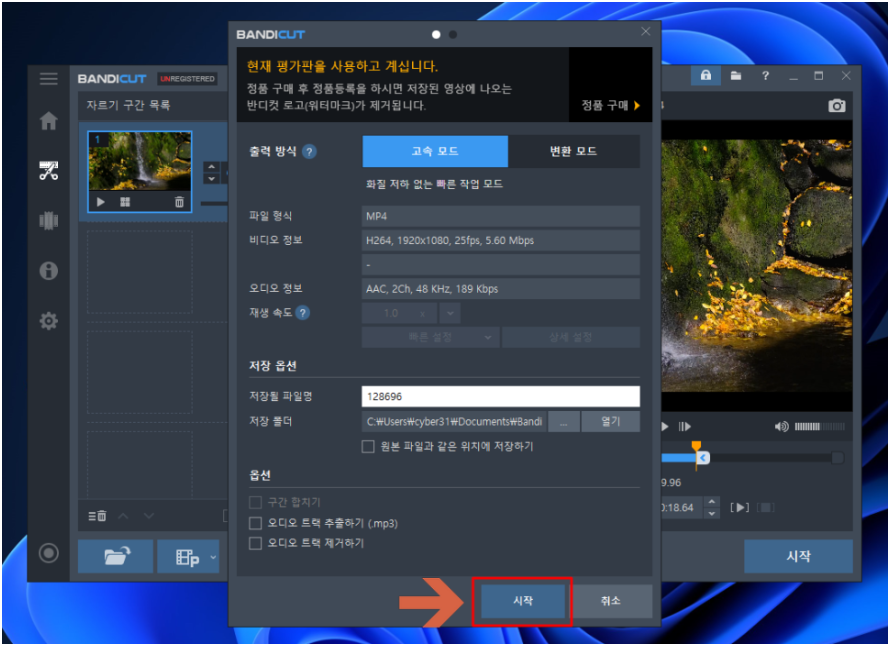
Task: Switch to 고속 모드 tab
Action: click(x=435, y=151)
